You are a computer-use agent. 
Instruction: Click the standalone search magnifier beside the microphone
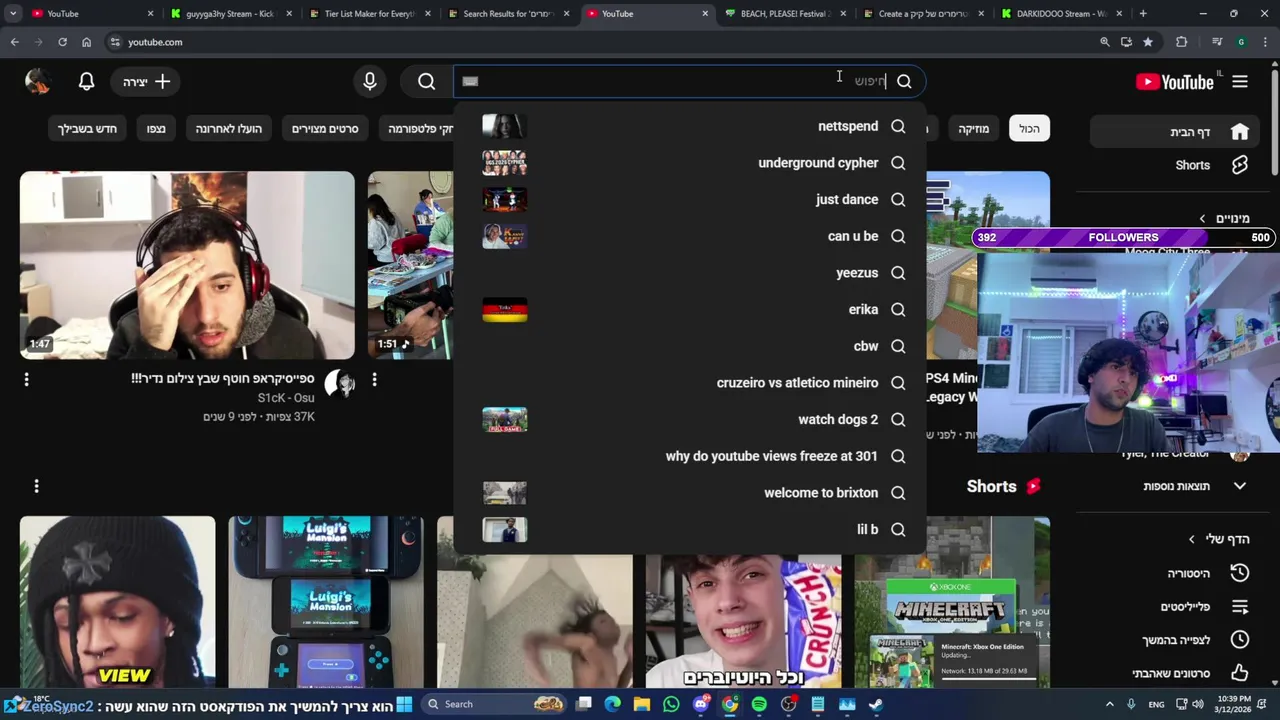pos(427,82)
